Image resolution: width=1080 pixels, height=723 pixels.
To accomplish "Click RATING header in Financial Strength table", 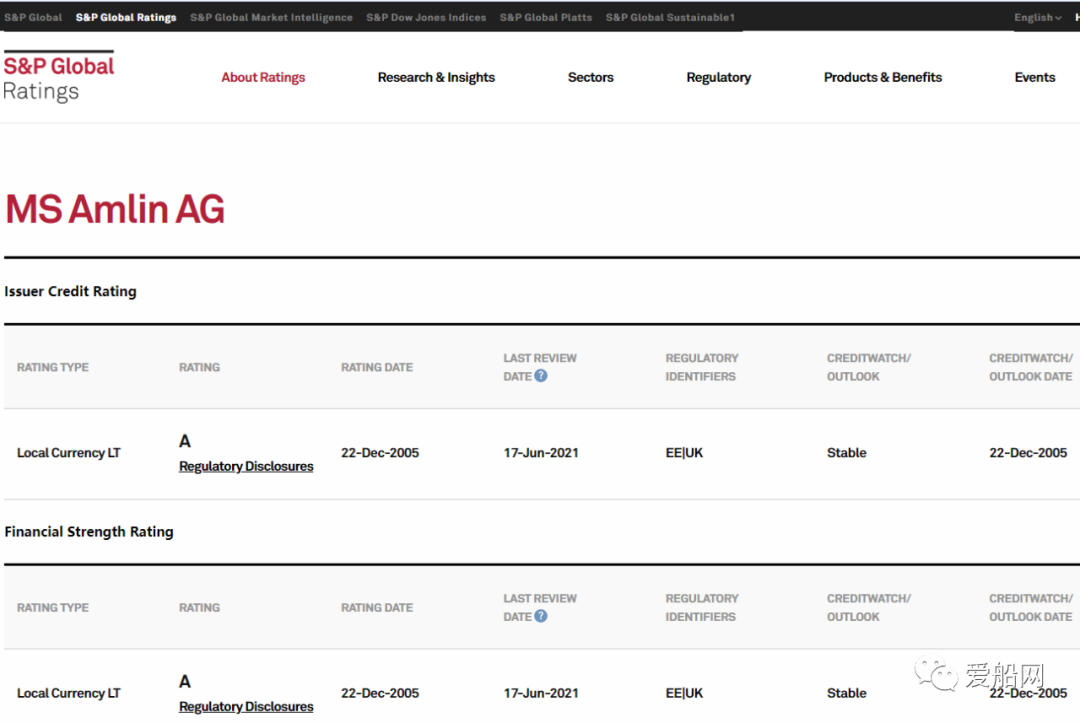I will (199, 607).
